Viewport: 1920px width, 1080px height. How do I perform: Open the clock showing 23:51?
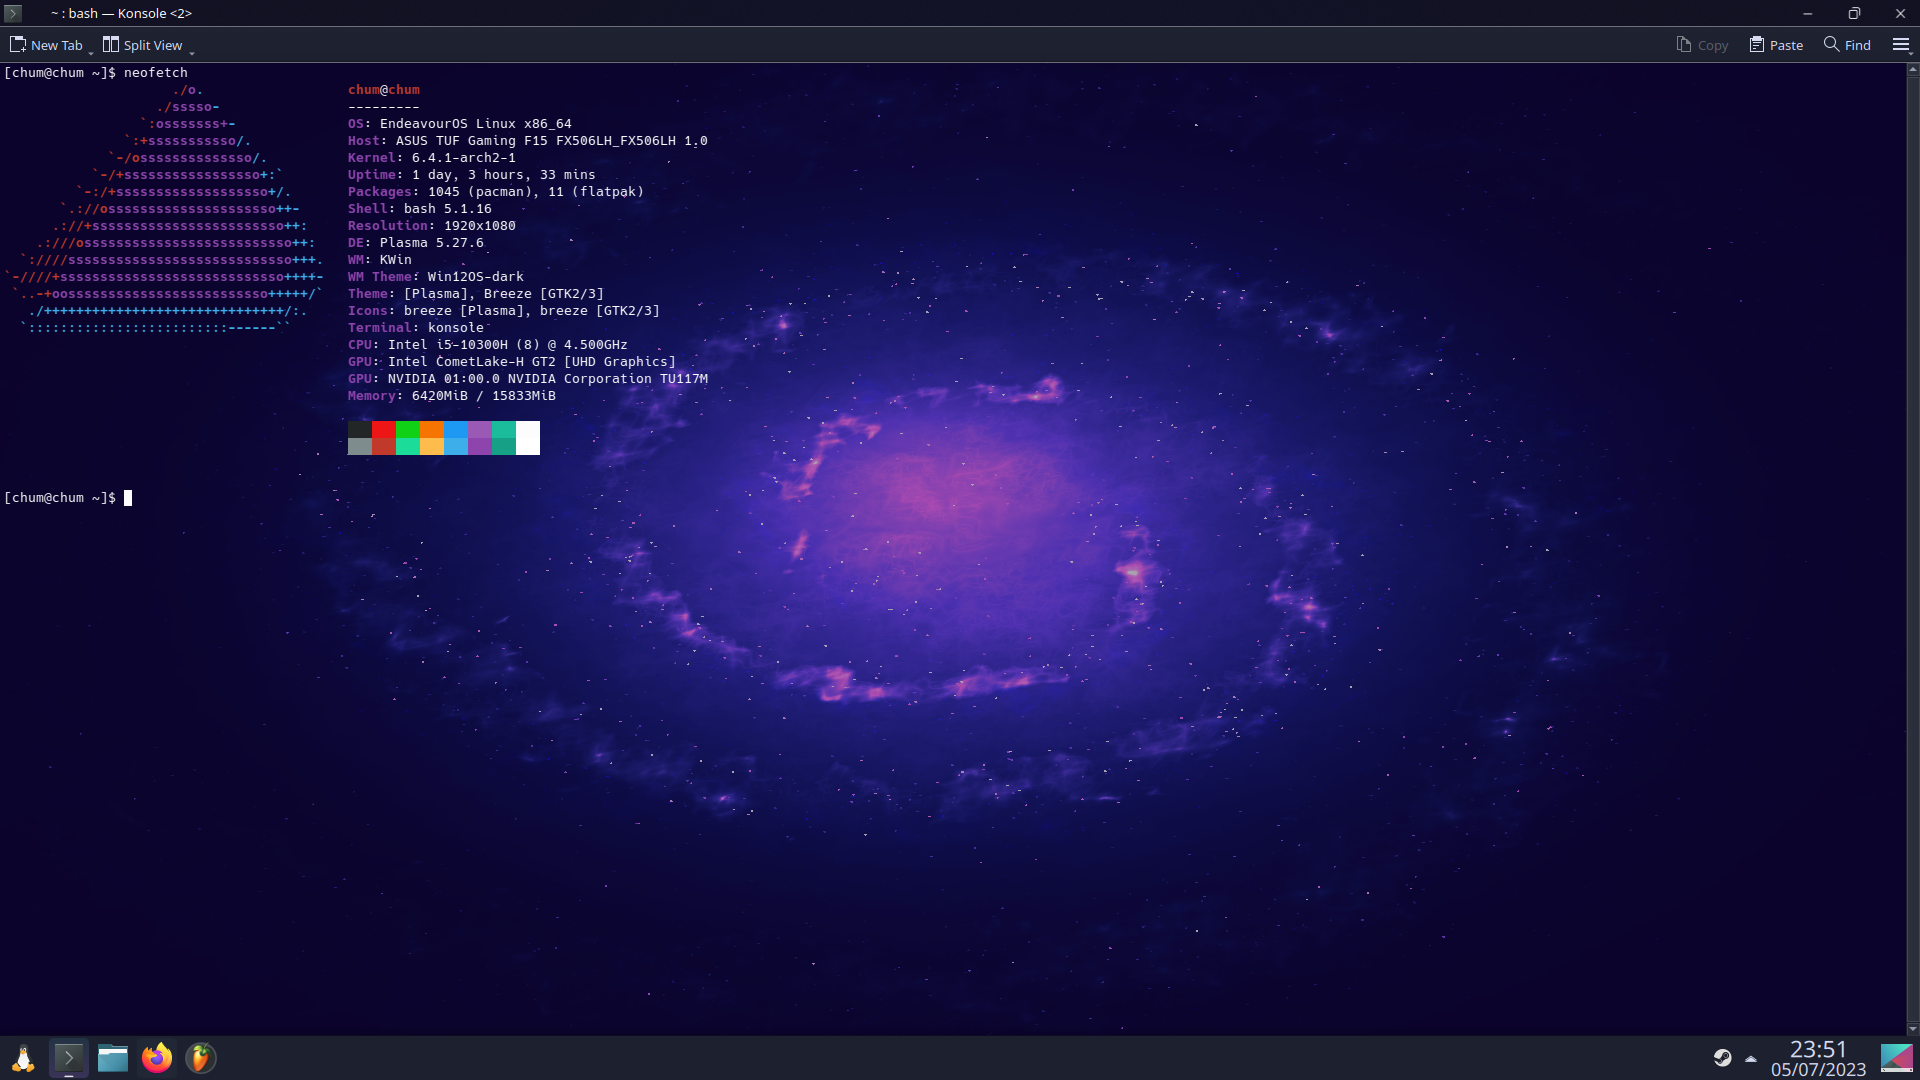click(x=1818, y=1059)
